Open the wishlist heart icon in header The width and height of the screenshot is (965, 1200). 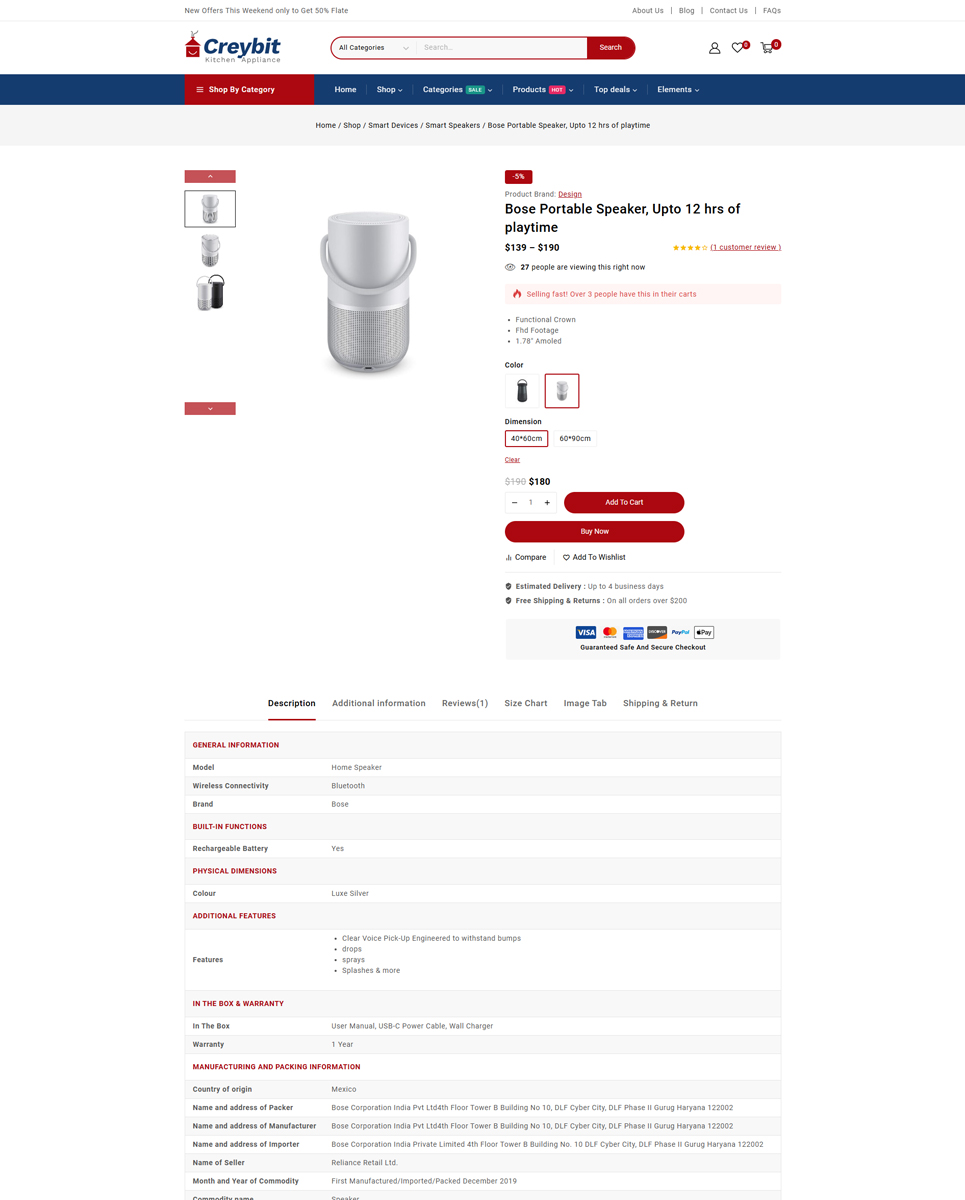(x=738, y=47)
